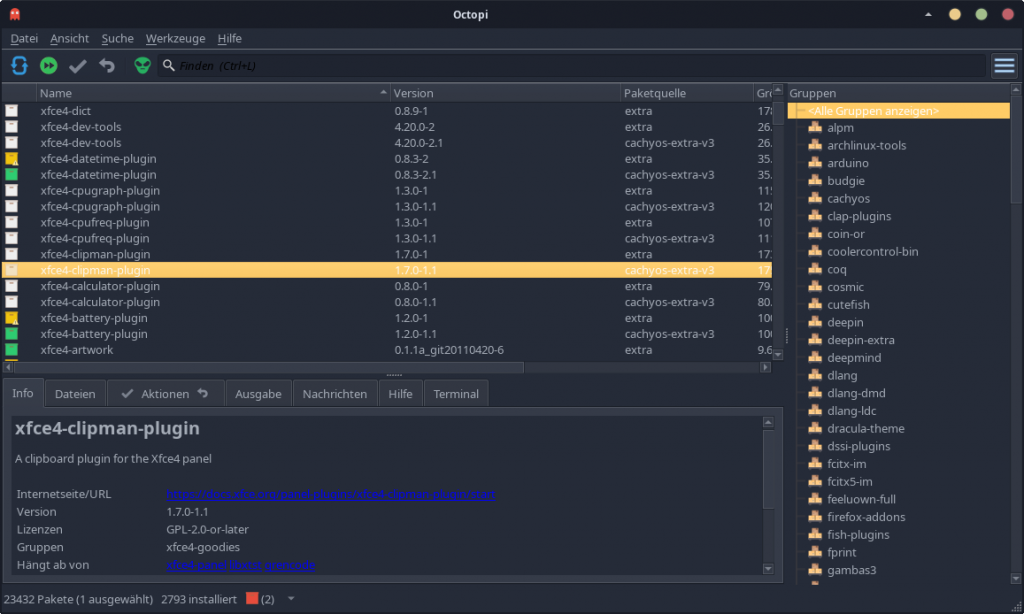Open the Werkzeuge menu
This screenshot has height=614, width=1024.
pyautogui.click(x=175, y=38)
